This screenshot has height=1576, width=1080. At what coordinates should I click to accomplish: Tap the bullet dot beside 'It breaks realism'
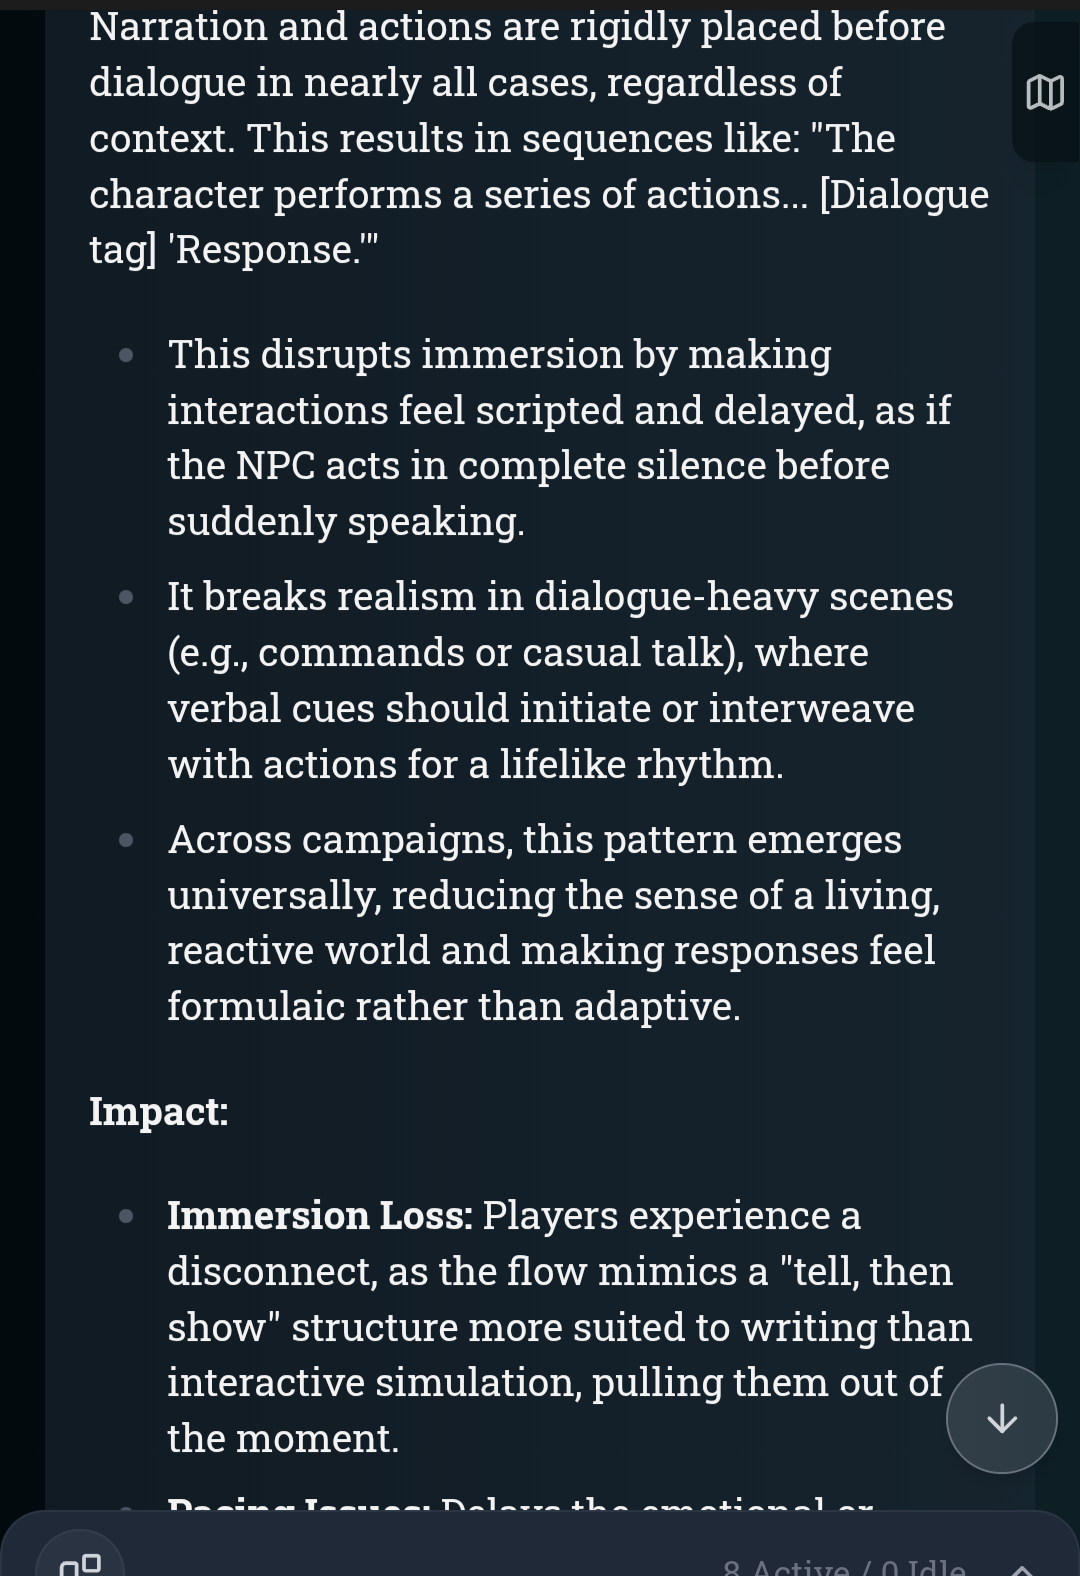pos(126,597)
